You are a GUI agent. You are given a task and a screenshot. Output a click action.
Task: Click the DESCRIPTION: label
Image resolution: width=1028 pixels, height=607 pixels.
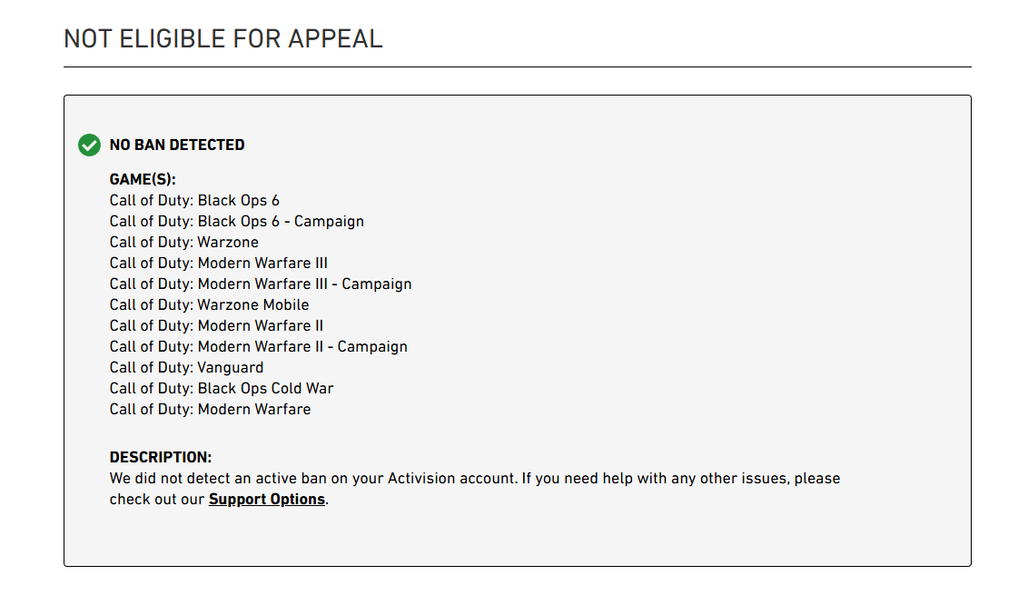pyautogui.click(x=161, y=458)
